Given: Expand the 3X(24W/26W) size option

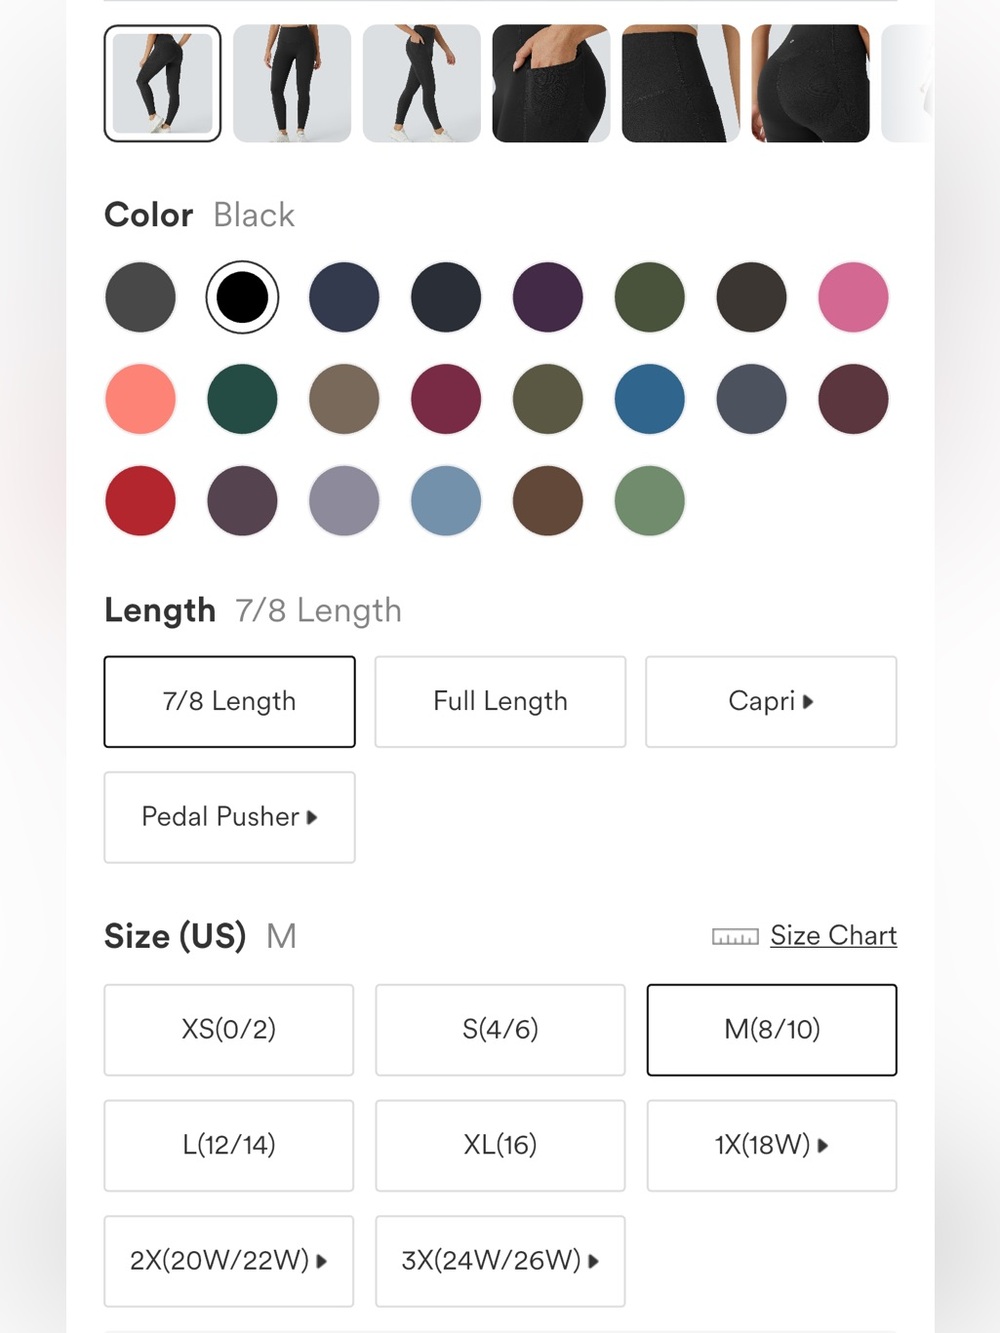Looking at the screenshot, I should [x=500, y=1261].
